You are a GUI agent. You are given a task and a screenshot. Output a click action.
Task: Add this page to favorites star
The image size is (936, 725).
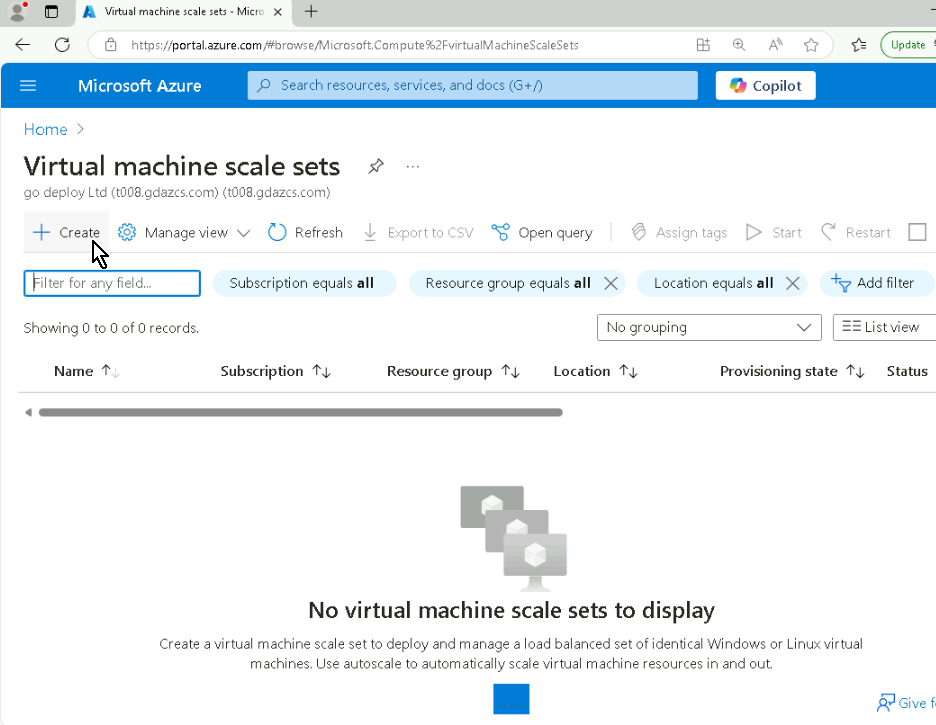point(811,45)
